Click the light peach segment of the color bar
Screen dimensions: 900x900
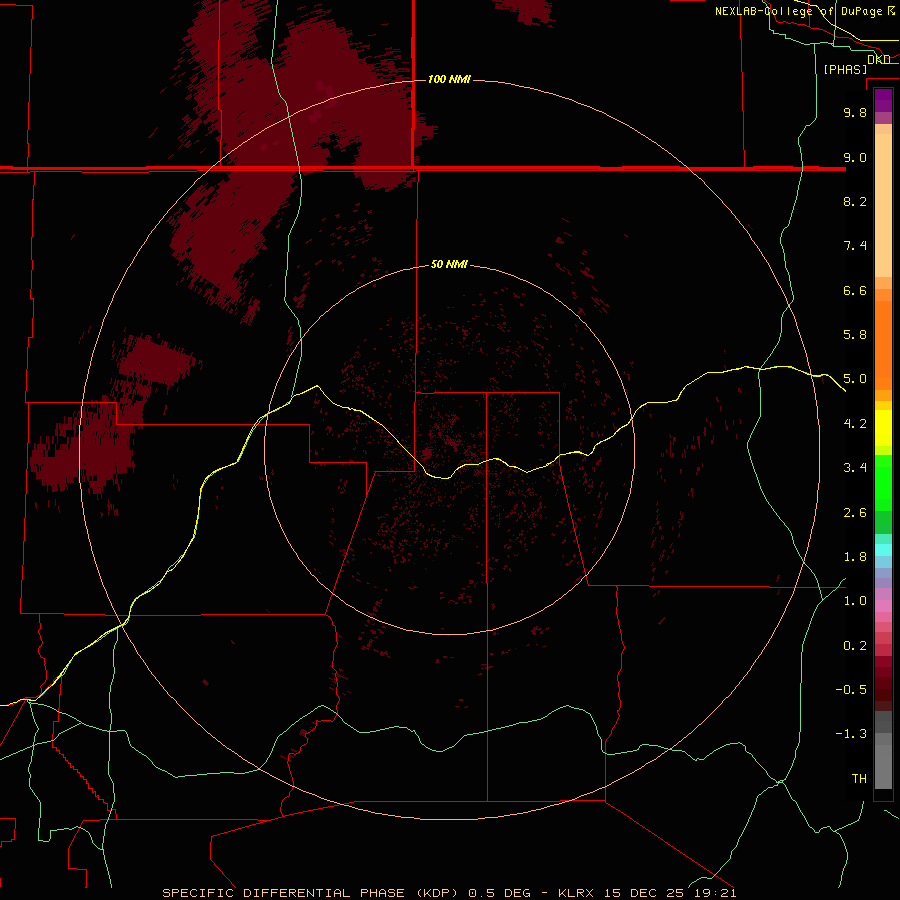click(x=883, y=207)
